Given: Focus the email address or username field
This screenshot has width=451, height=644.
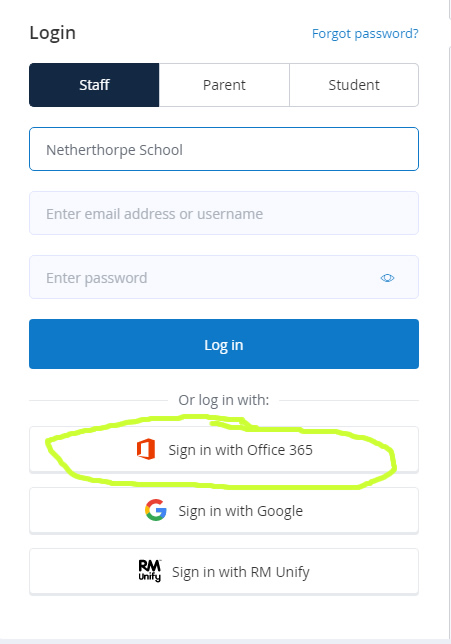Looking at the screenshot, I should pyautogui.click(x=224, y=213).
